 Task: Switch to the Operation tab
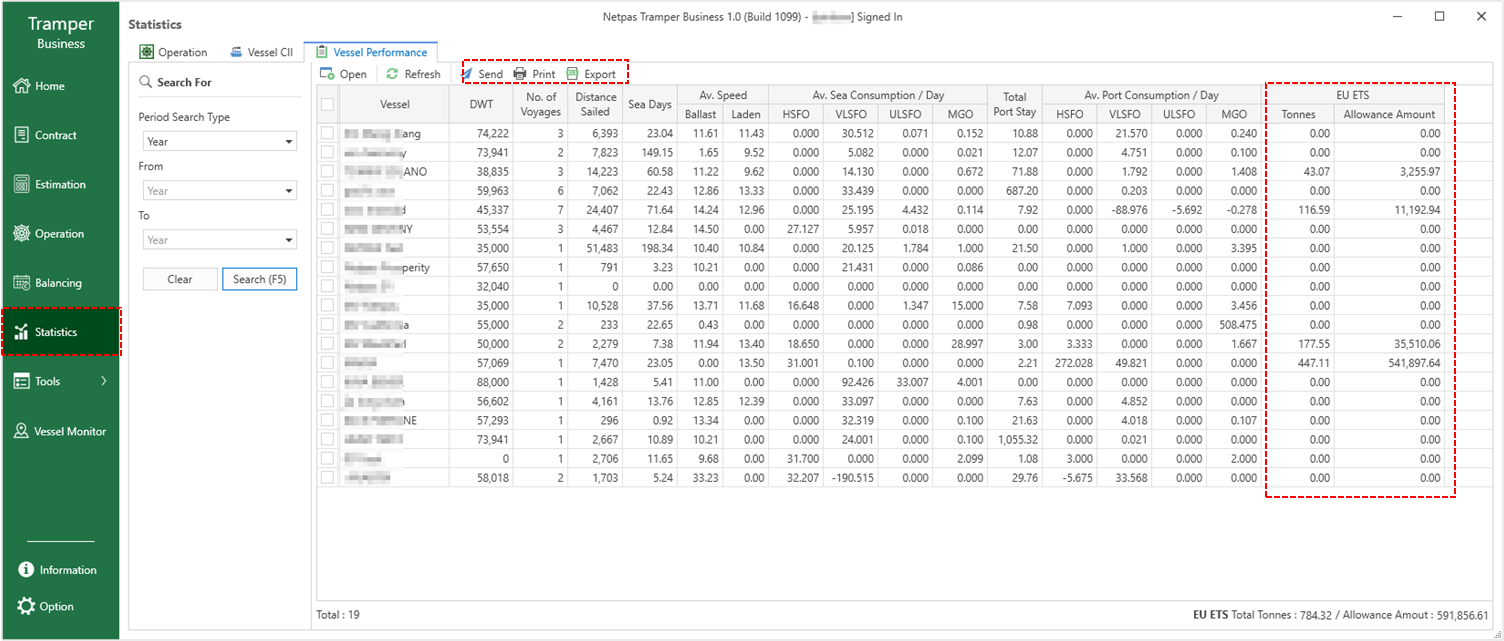pos(173,52)
